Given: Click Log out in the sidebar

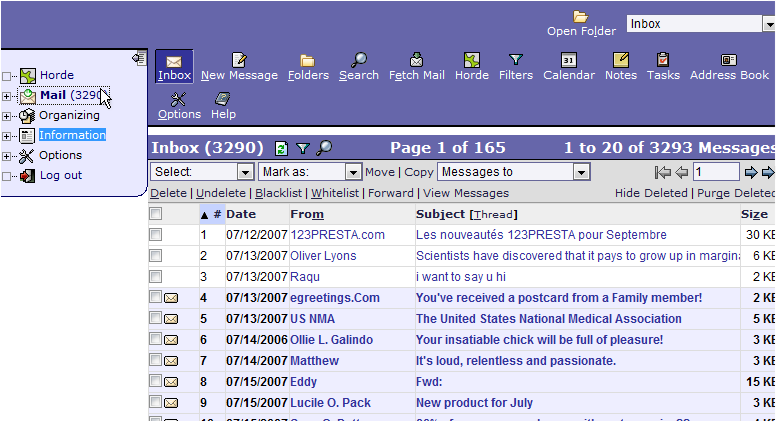Looking at the screenshot, I should click(60, 175).
